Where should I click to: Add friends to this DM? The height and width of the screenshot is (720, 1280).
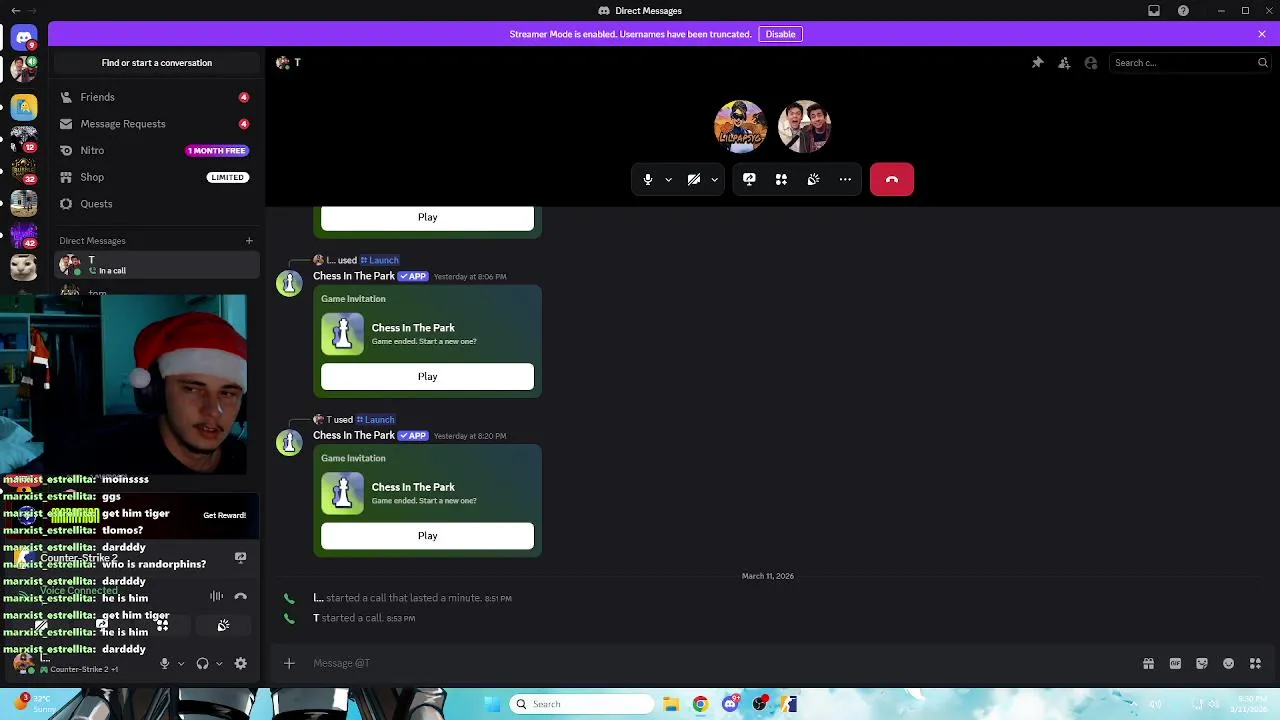click(x=1064, y=63)
